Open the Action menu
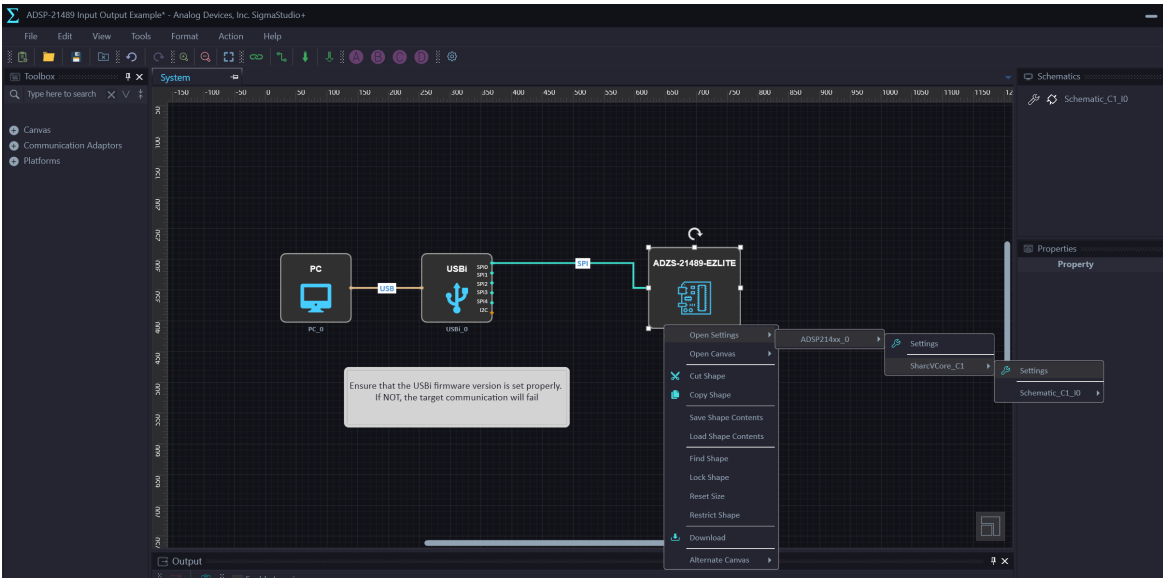 (x=231, y=36)
